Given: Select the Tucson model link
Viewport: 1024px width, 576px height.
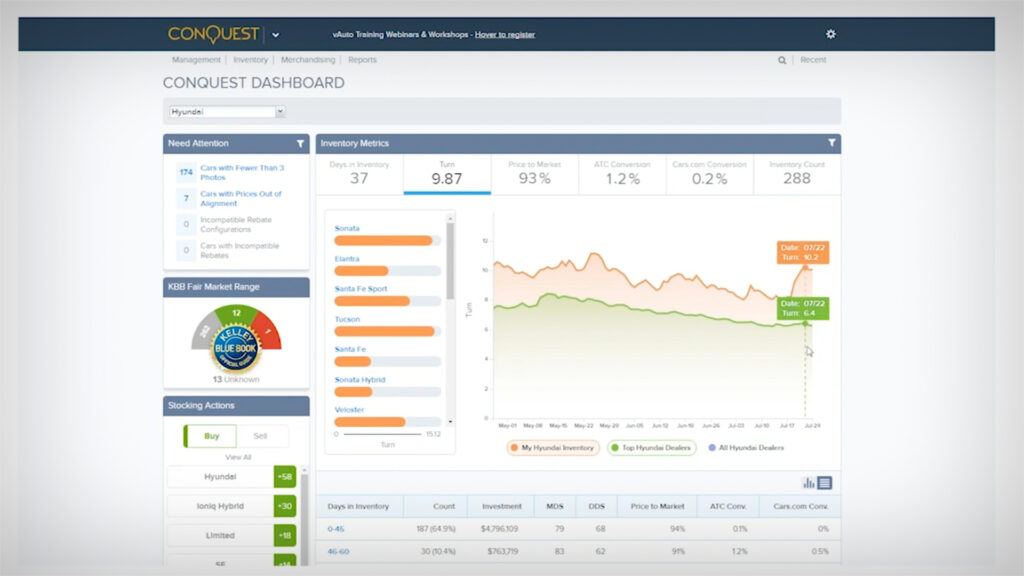Looking at the screenshot, I should coord(347,319).
